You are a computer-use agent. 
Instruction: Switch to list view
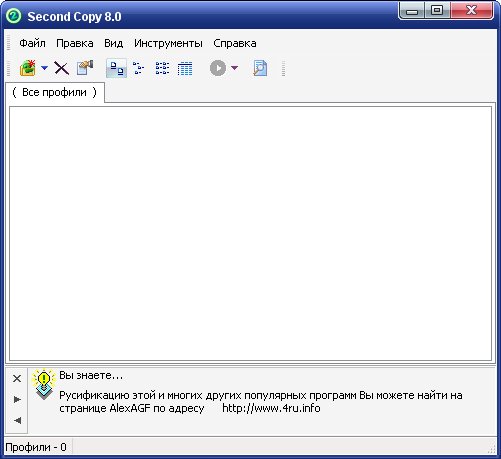click(162, 68)
